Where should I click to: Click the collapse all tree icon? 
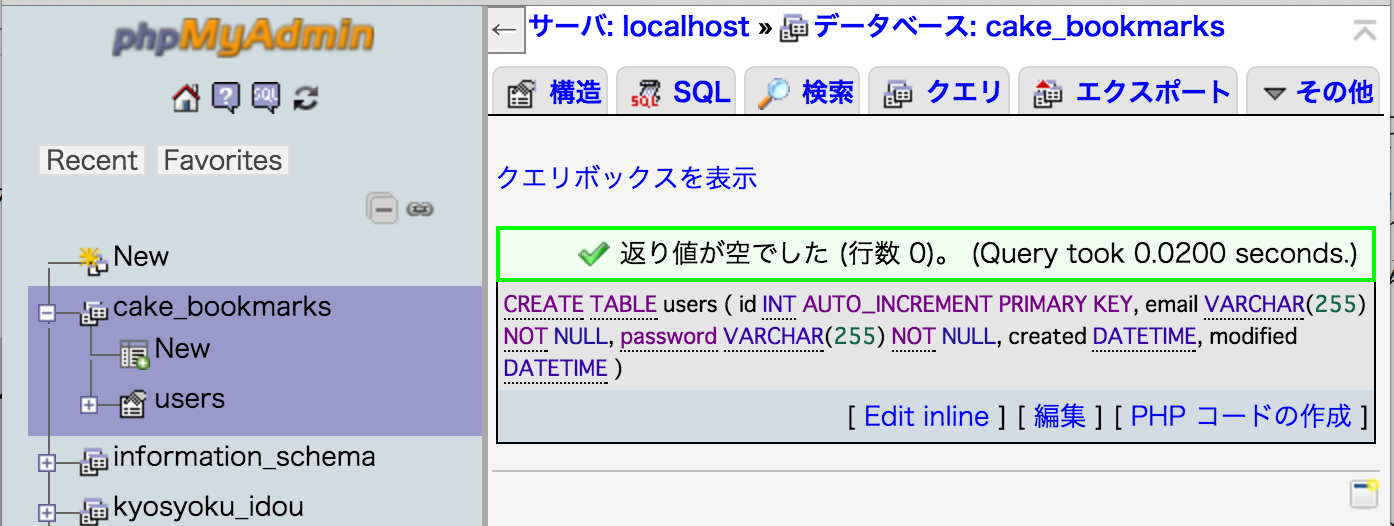pyautogui.click(x=383, y=209)
